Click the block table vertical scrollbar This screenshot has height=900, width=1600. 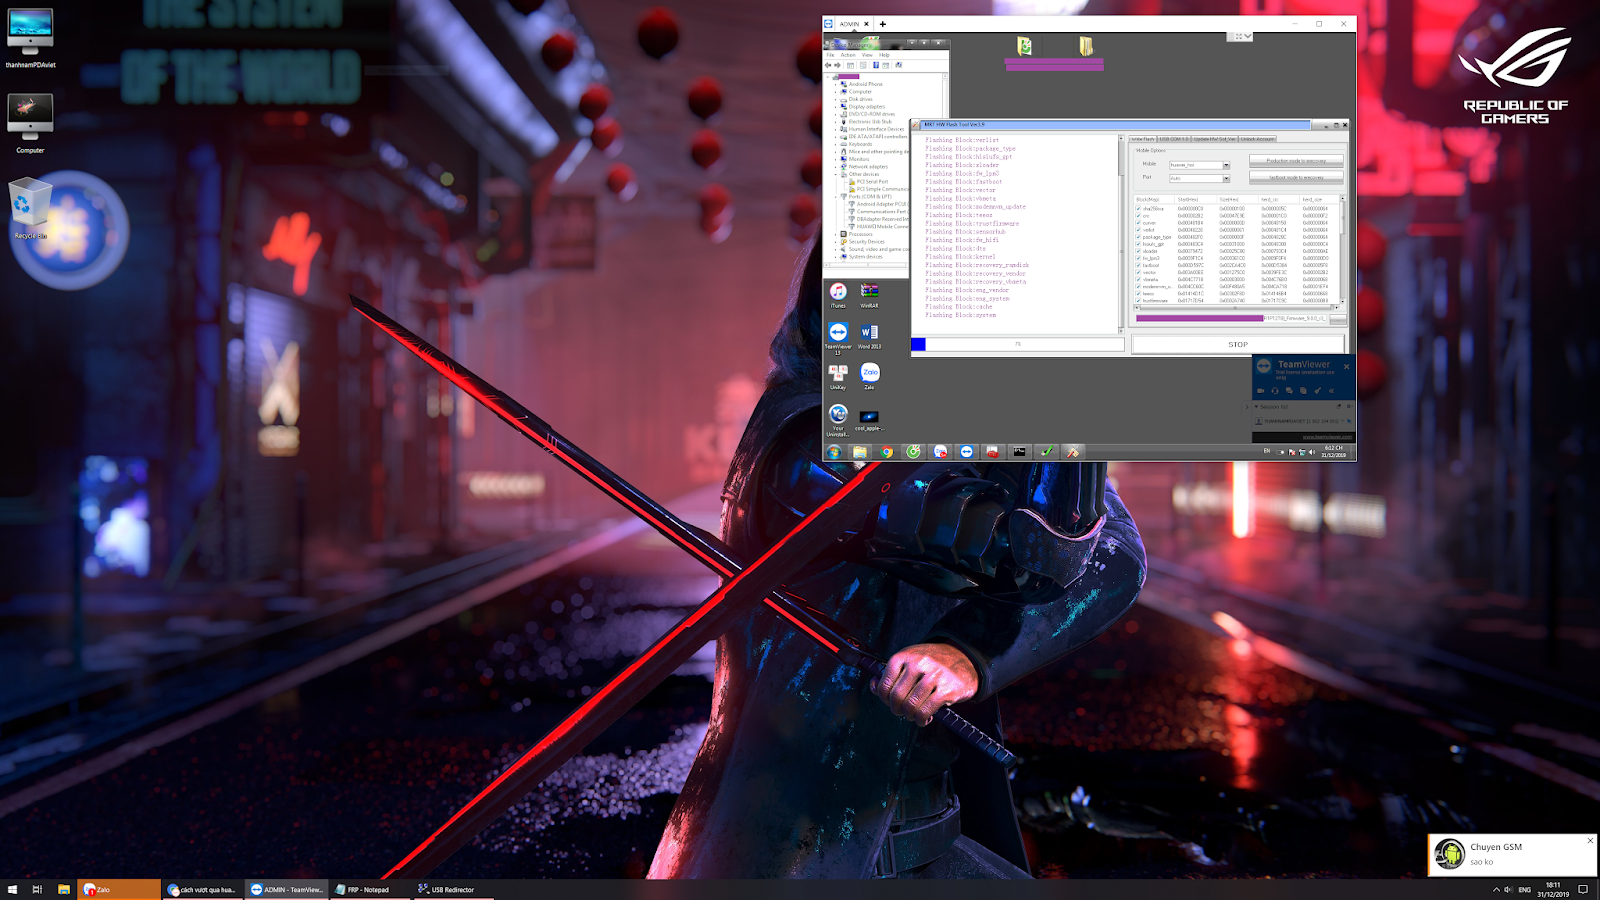click(x=1343, y=250)
